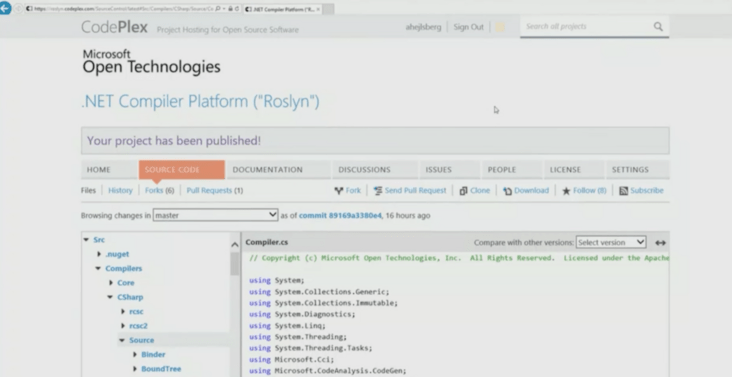Click the Sign Out link

pos(468,27)
